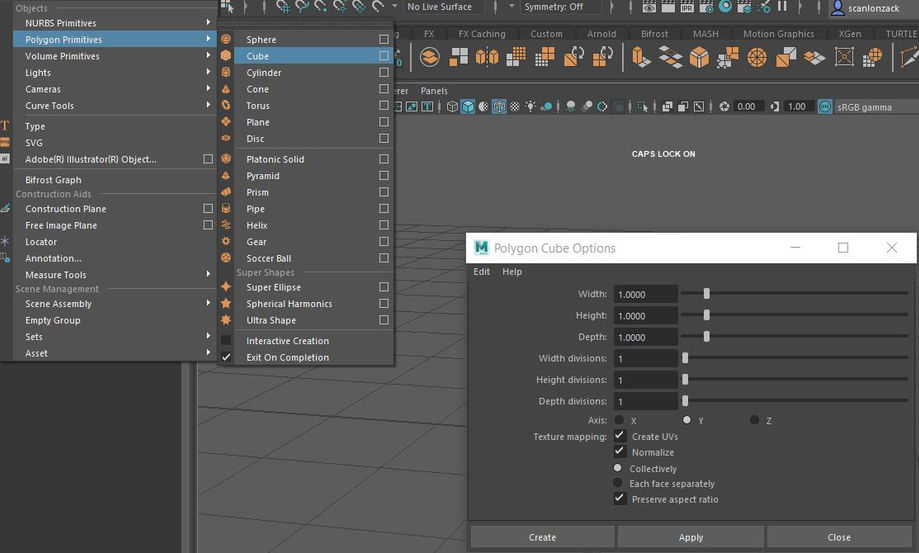Click the Create button
The height and width of the screenshot is (553, 919).
(x=543, y=537)
